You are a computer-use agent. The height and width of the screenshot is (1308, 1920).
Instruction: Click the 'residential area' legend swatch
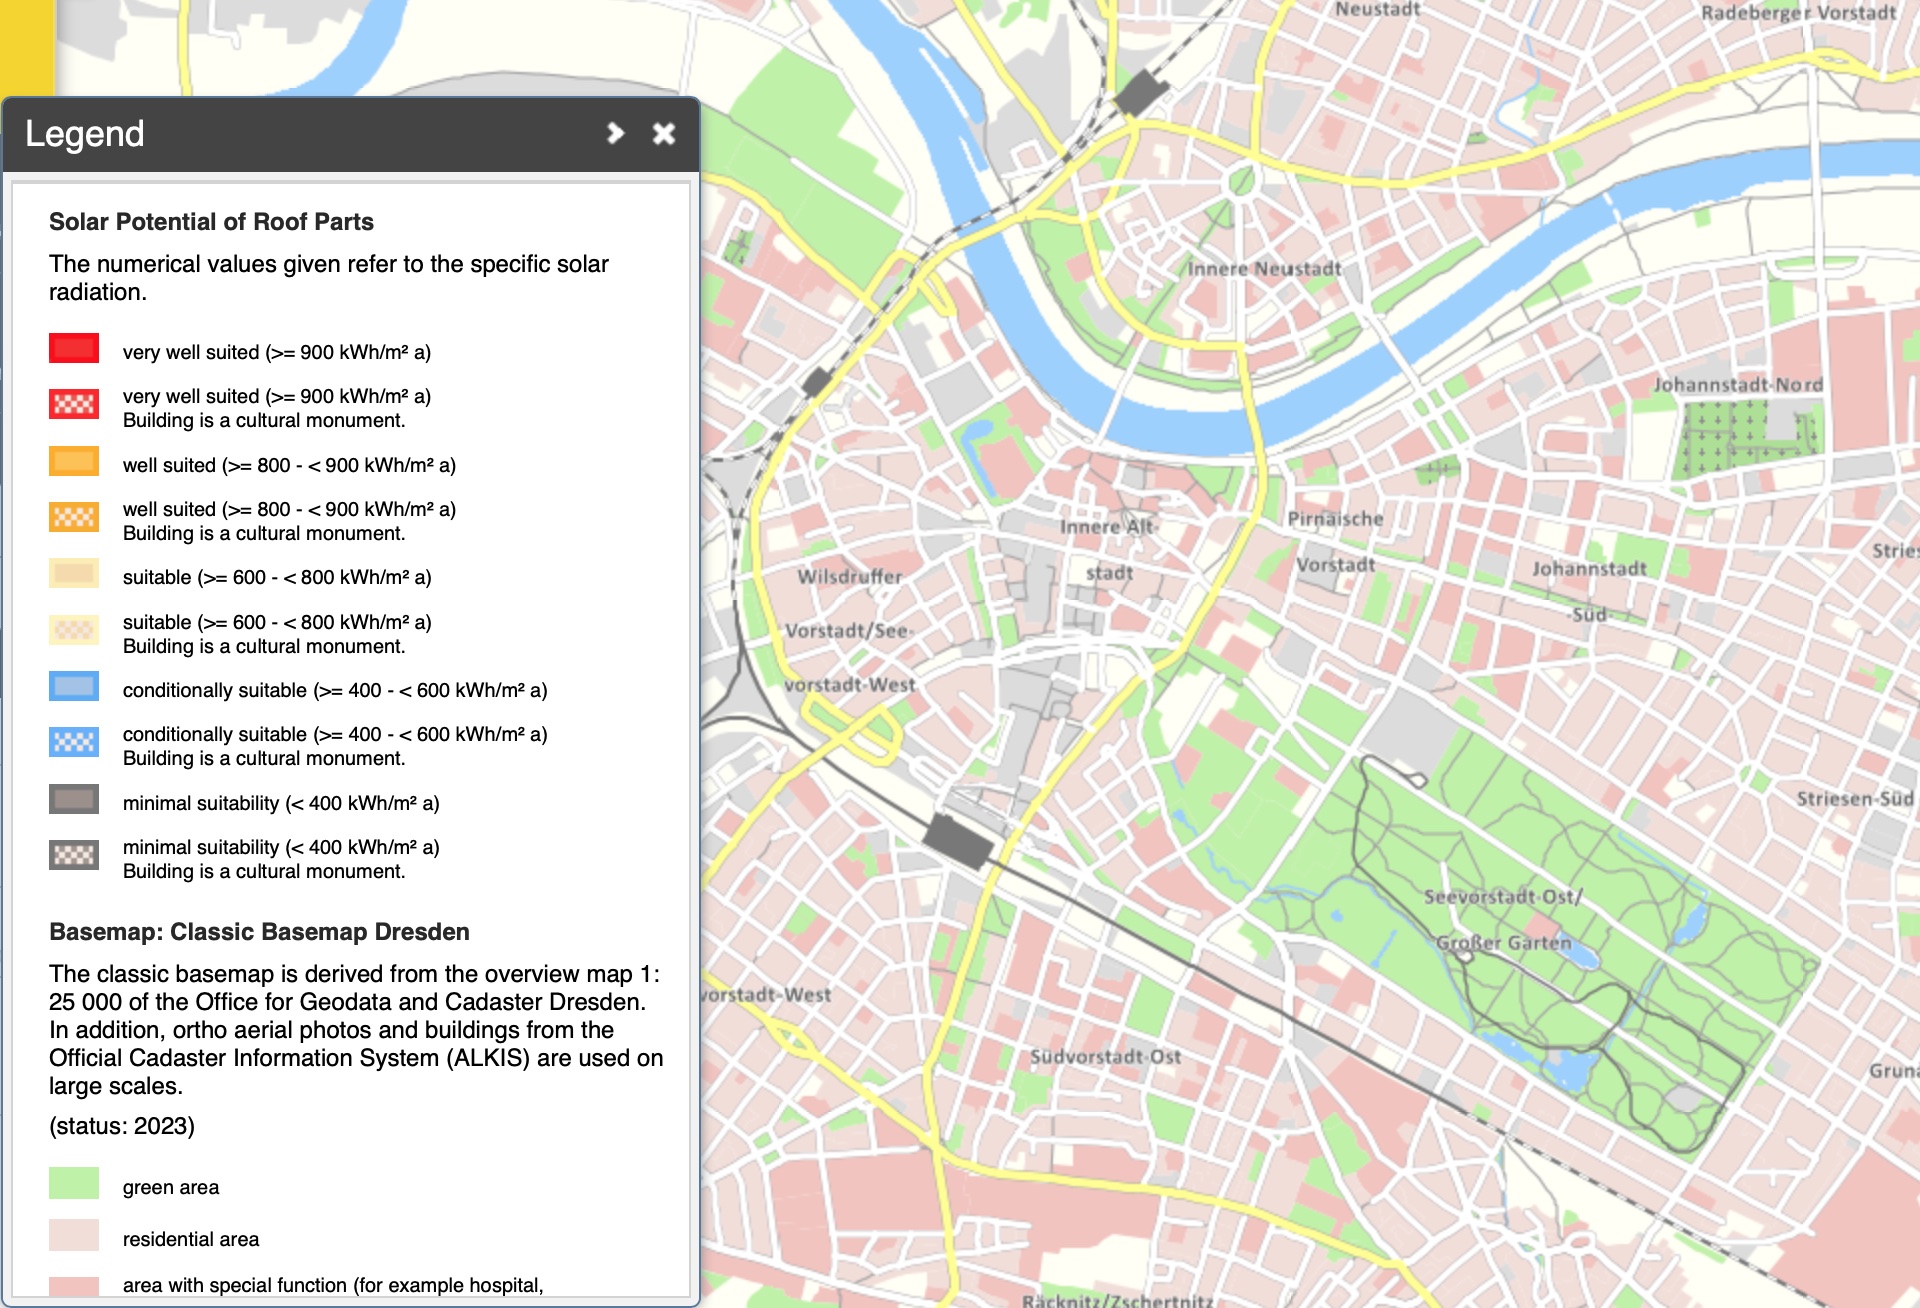tap(74, 1236)
